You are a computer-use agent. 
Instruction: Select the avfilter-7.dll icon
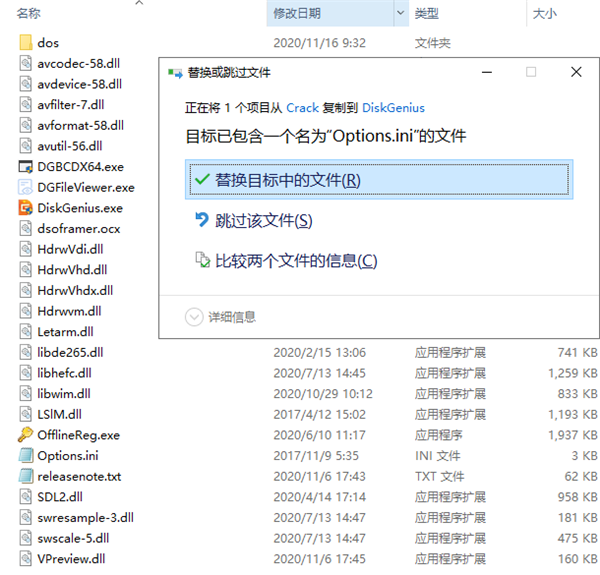tap(26, 104)
